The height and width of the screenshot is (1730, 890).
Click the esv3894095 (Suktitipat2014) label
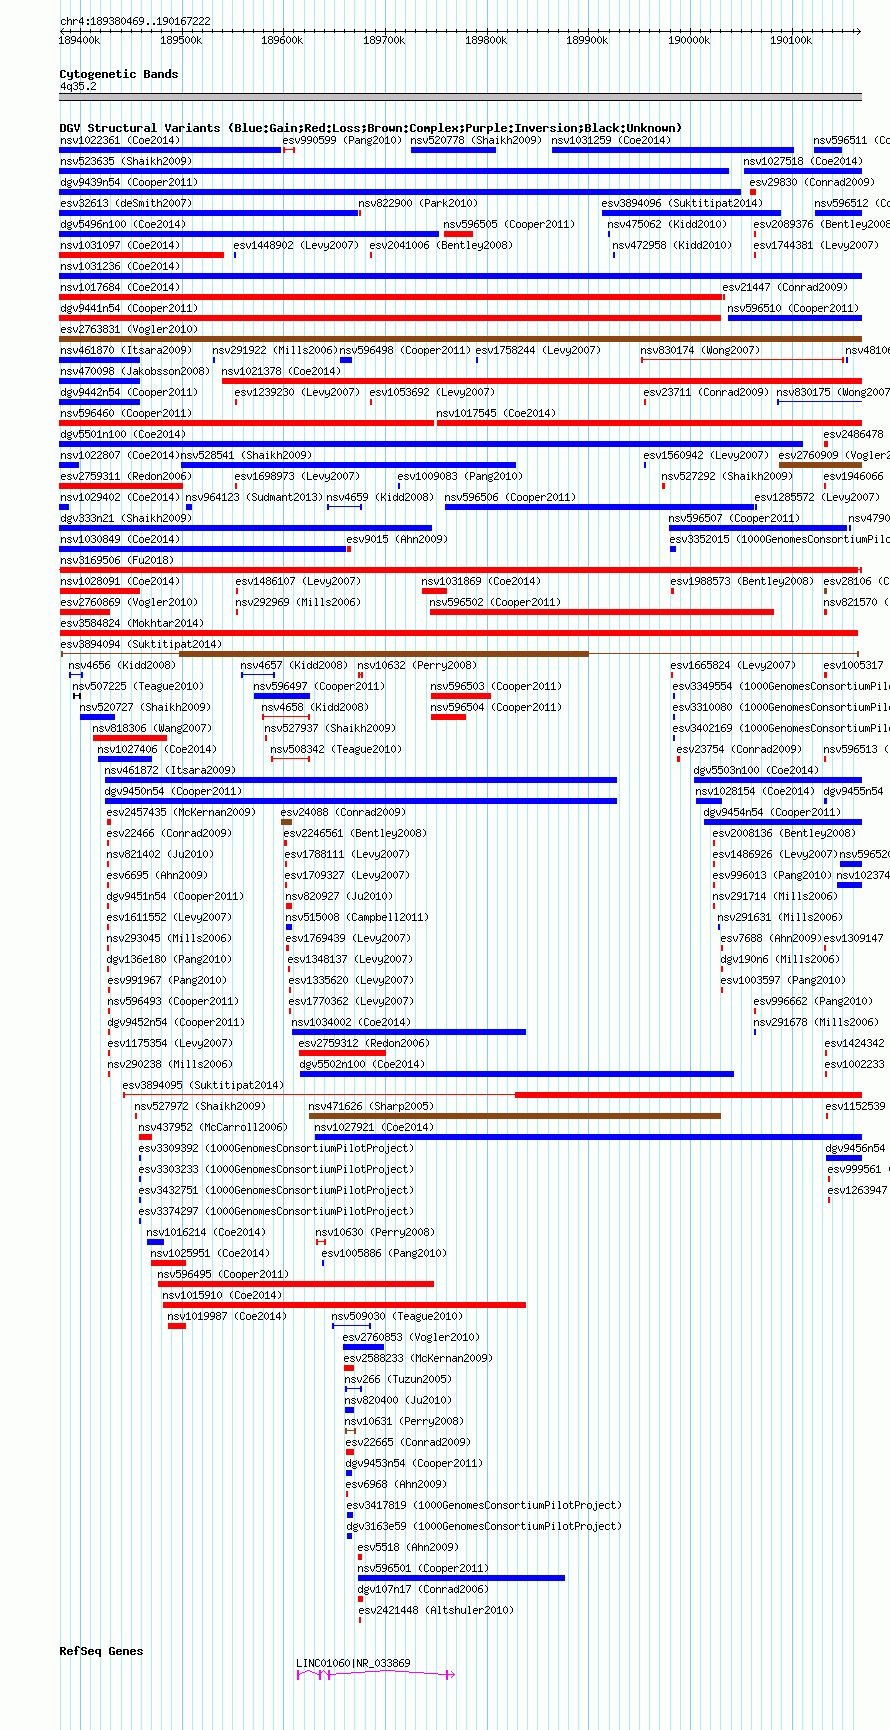point(204,1085)
